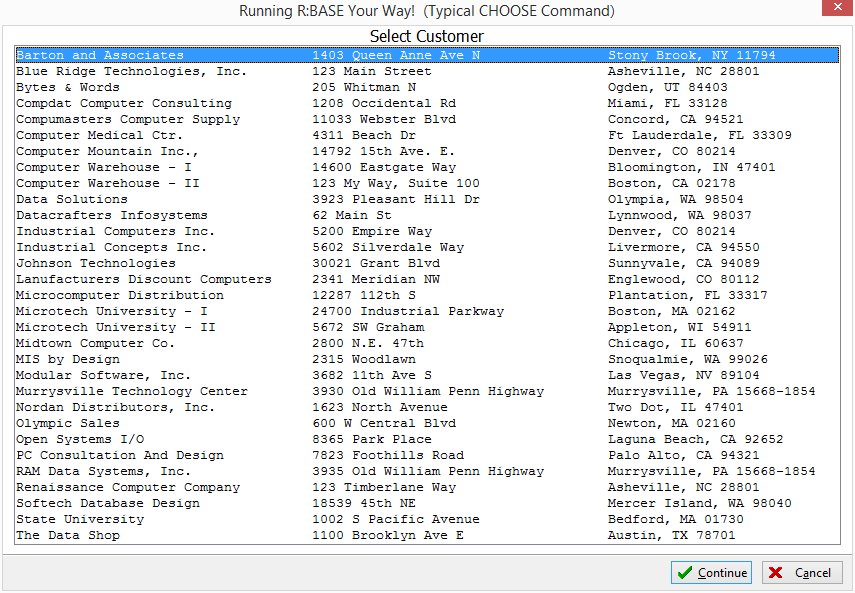
Task: Select RAM Data Systems, Inc. row
Action: tap(103, 472)
